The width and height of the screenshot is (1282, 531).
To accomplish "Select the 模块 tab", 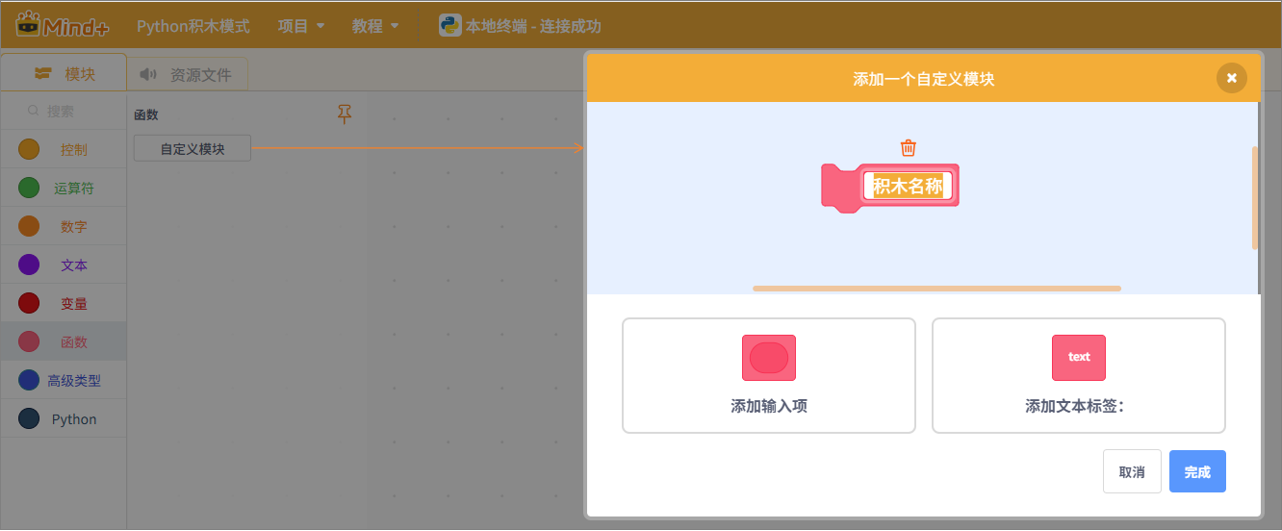I will 65,73.
